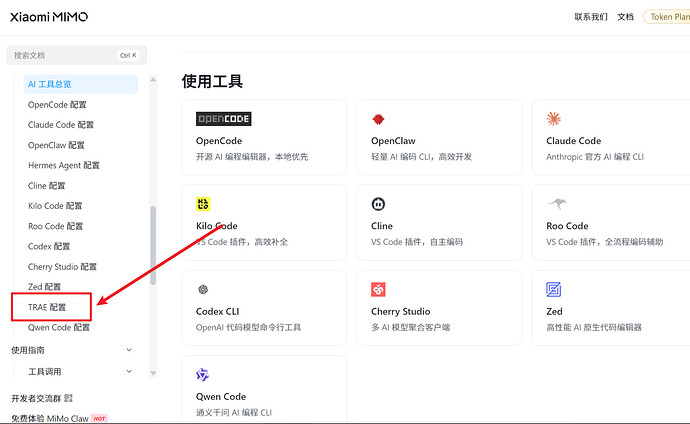Screen dimensions: 690x424
Task: Click the Codex CLI icon
Action: [x=203, y=289]
